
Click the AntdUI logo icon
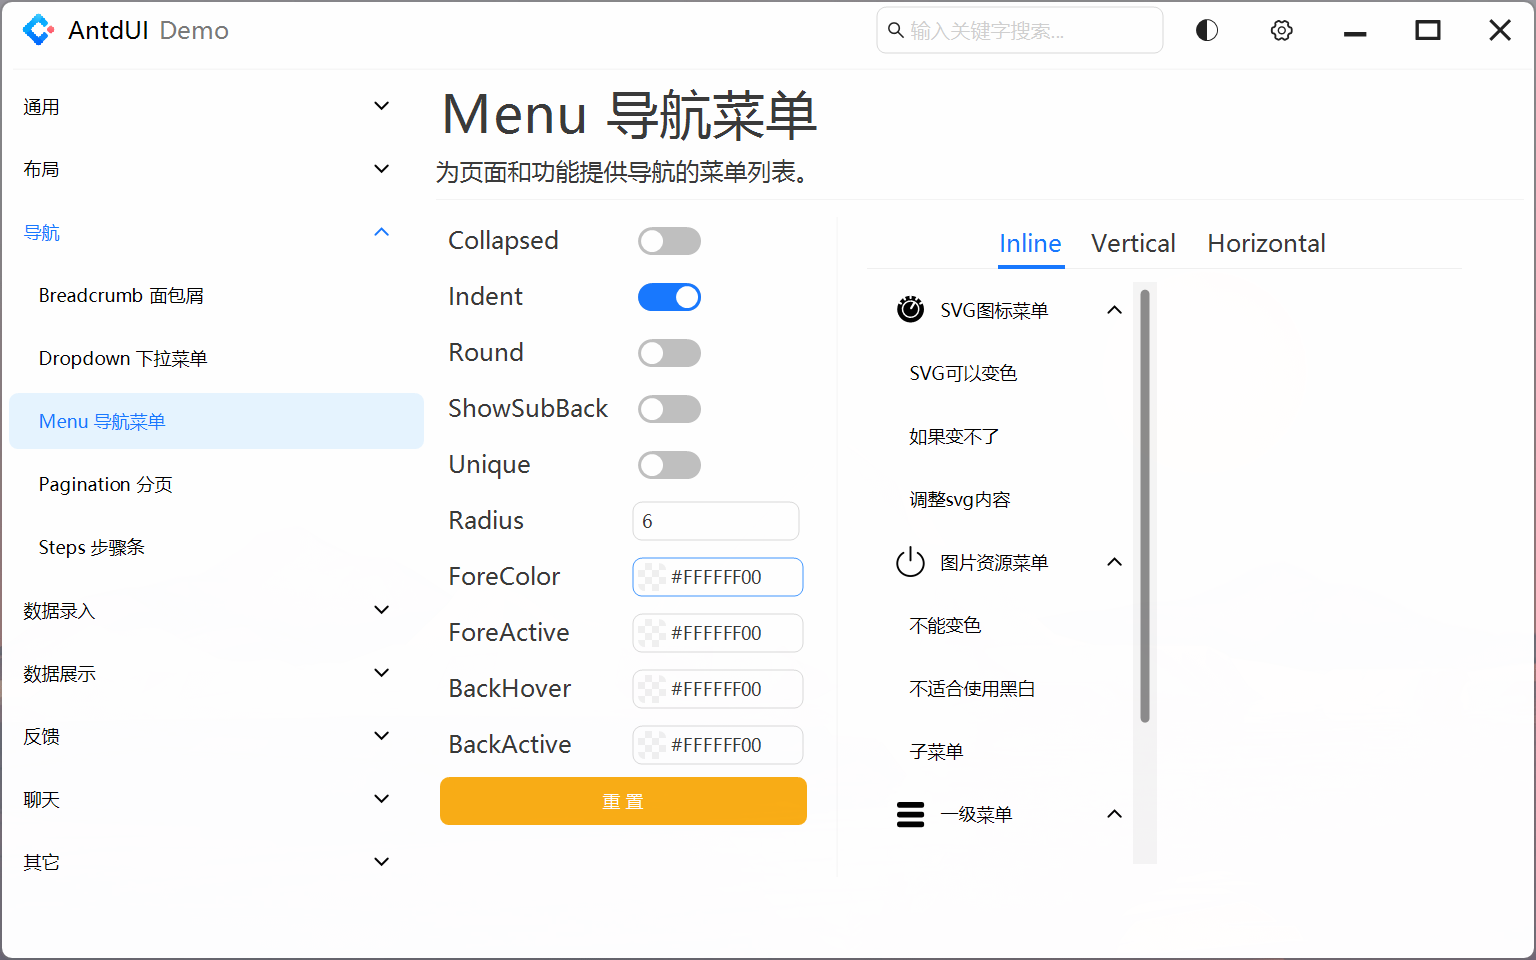[38, 30]
